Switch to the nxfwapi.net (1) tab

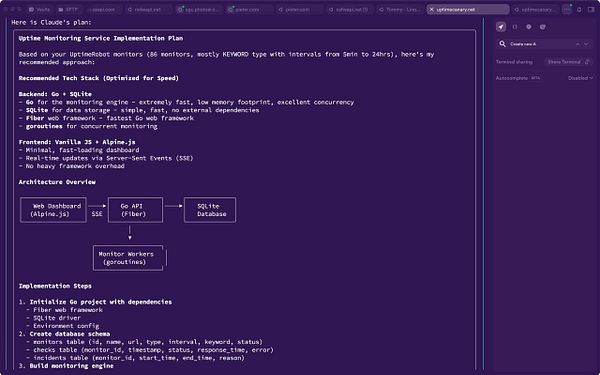[349, 10]
